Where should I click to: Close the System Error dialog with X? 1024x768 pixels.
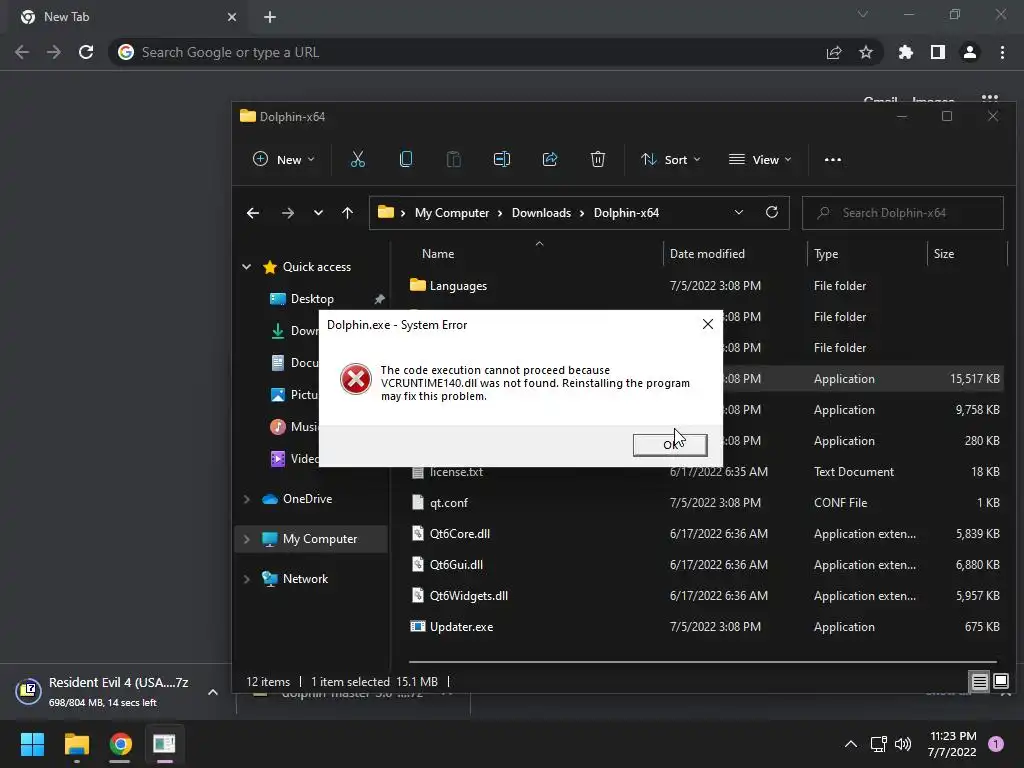707,325
